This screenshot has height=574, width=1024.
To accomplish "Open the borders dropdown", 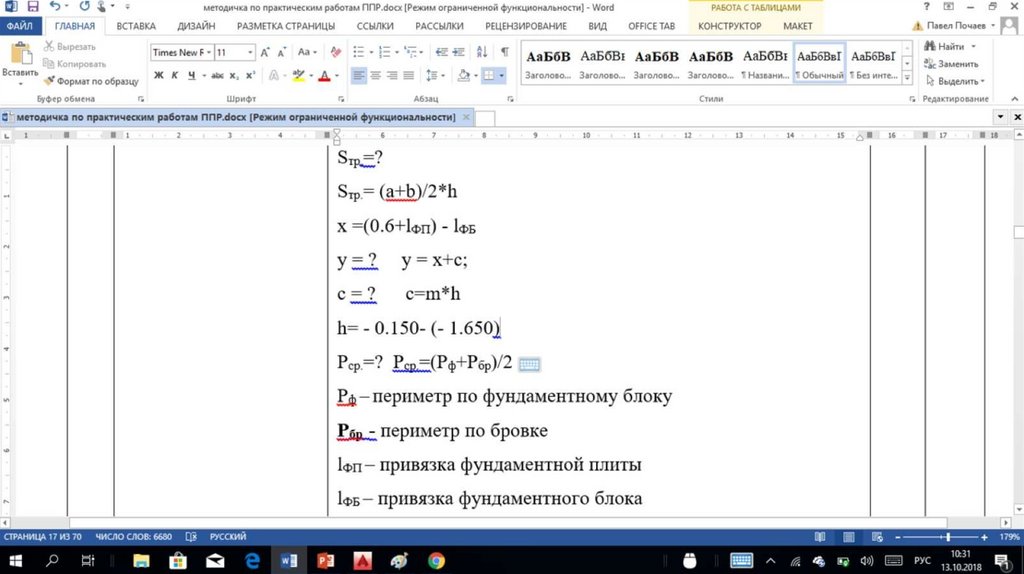I will pos(501,76).
